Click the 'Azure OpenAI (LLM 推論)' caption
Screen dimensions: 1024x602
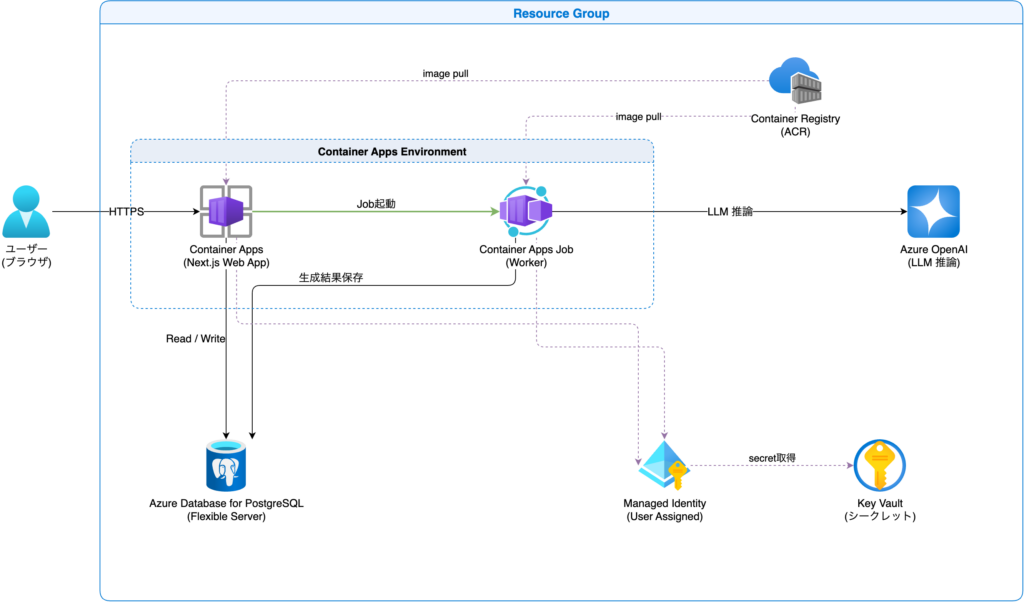[x=933, y=256]
